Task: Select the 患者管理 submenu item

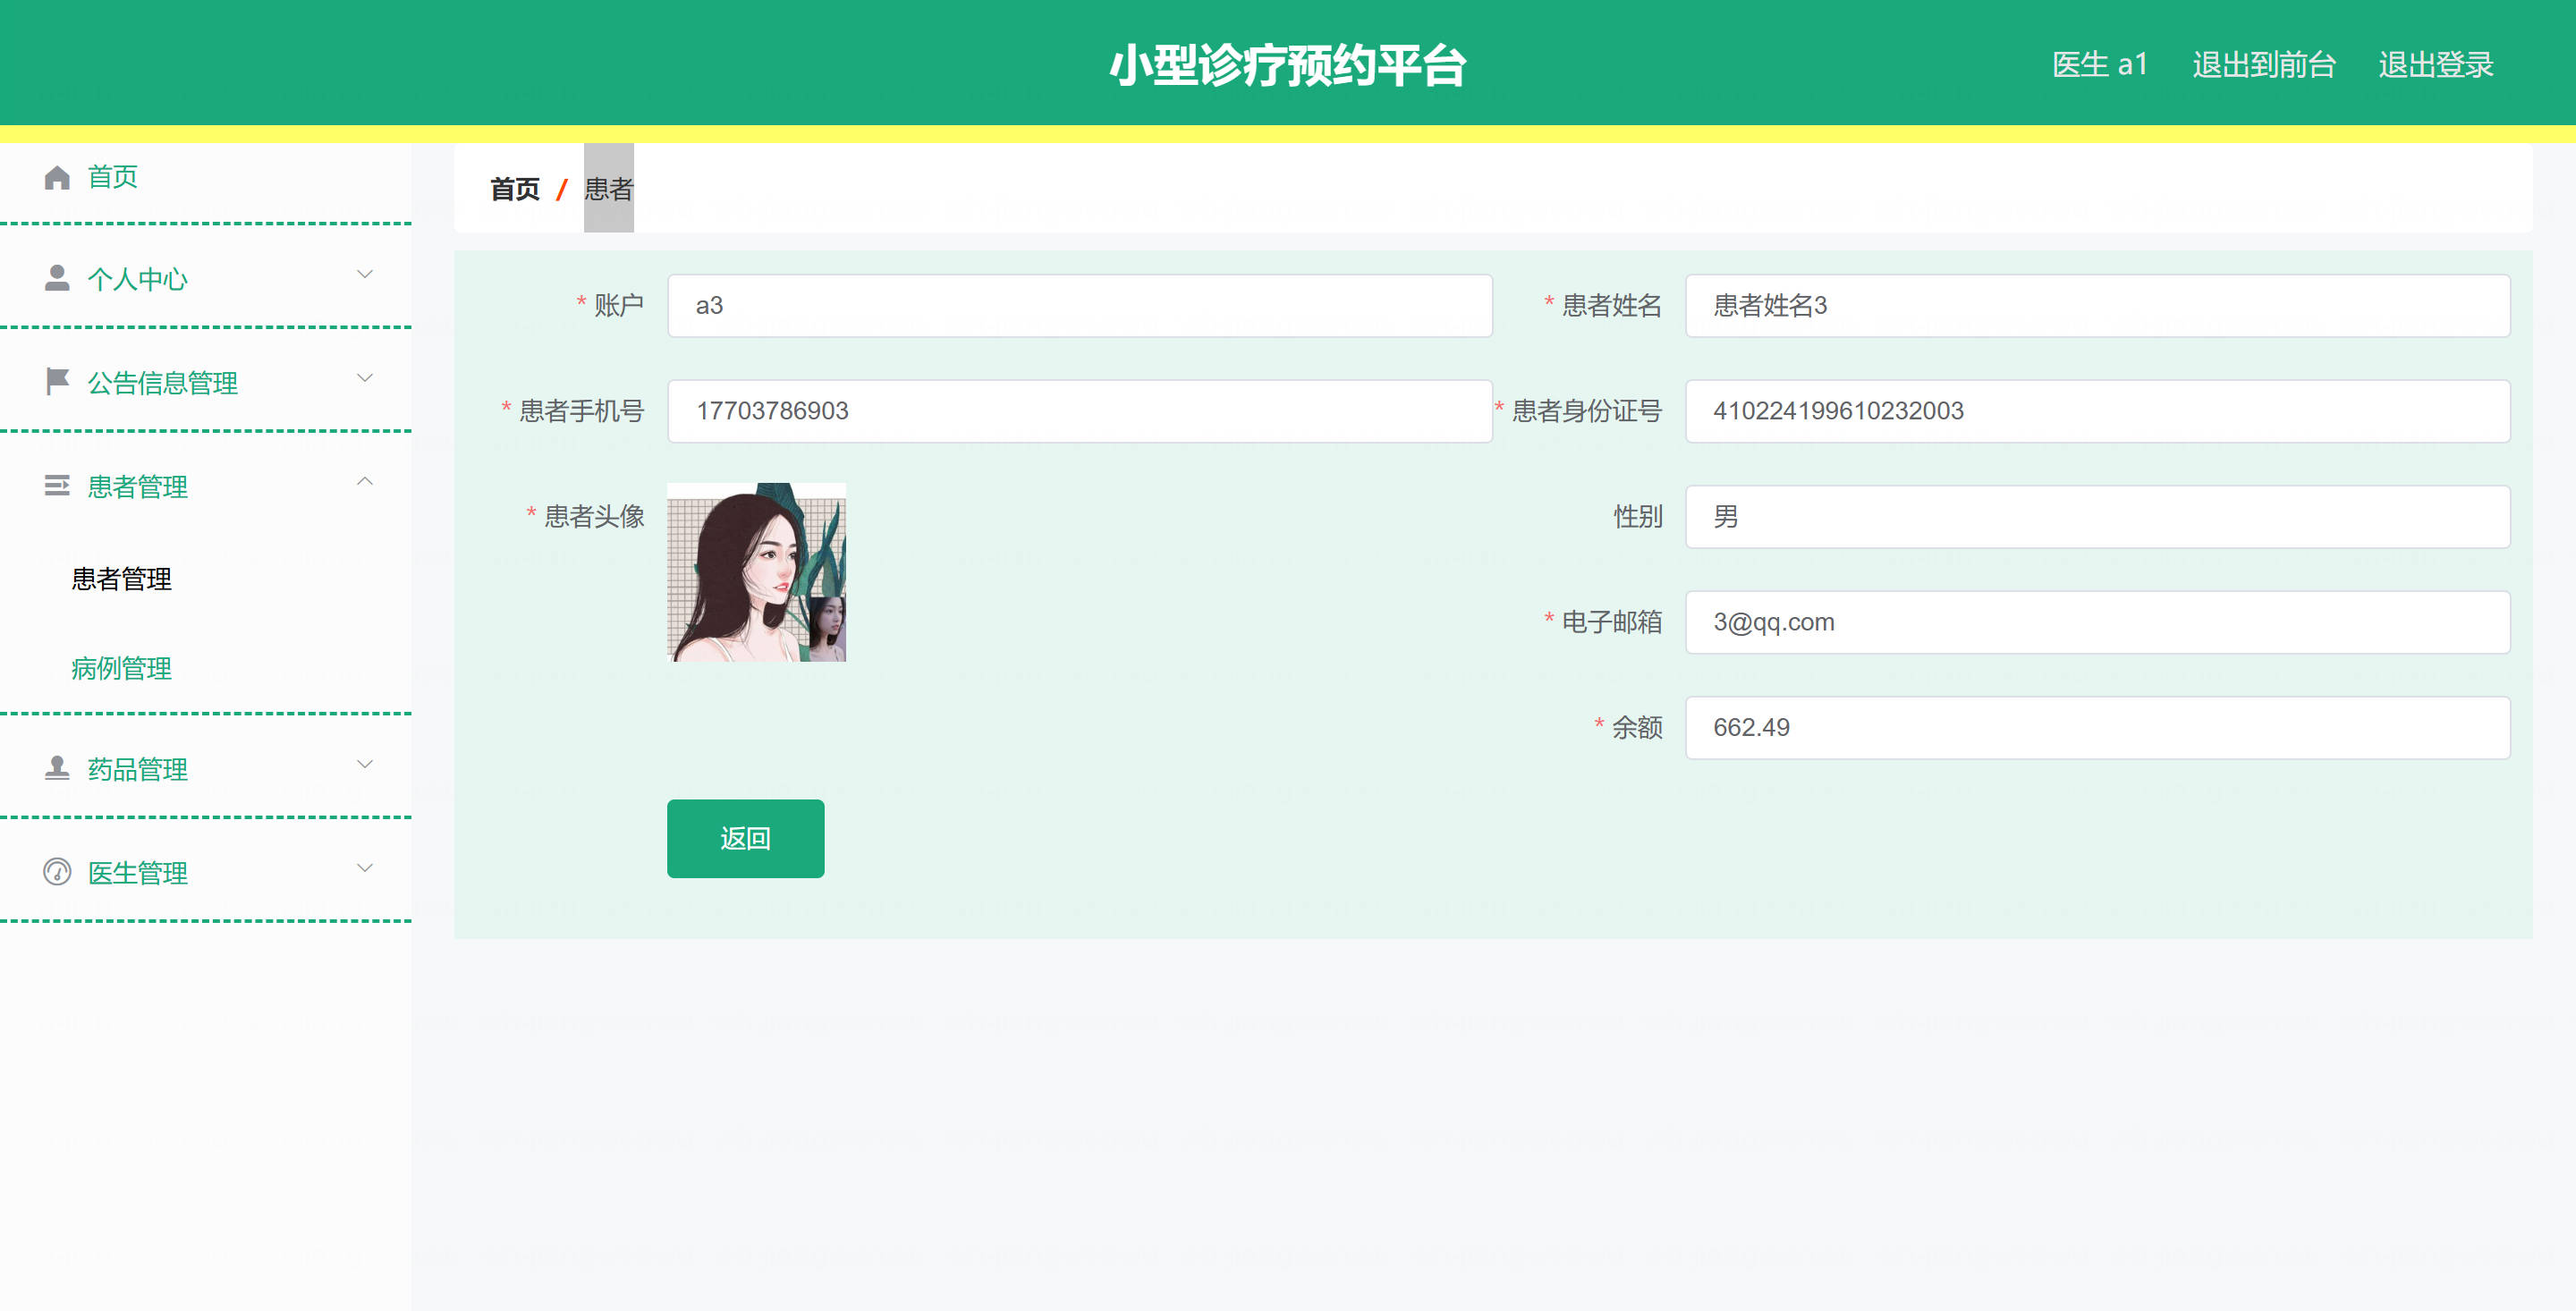Action: [x=121, y=579]
